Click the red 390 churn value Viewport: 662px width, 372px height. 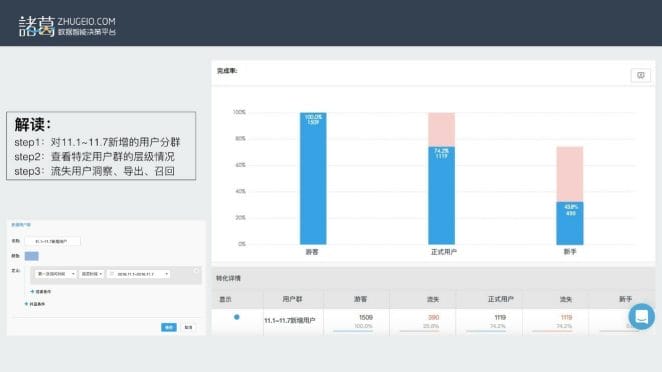pyautogui.click(x=434, y=317)
